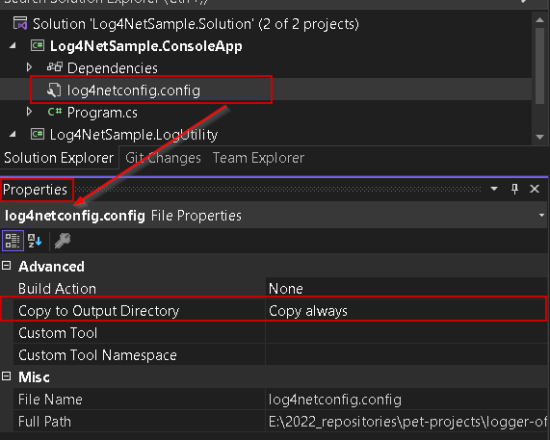
Task: Switch to the Git Changes tab
Action: point(163,158)
